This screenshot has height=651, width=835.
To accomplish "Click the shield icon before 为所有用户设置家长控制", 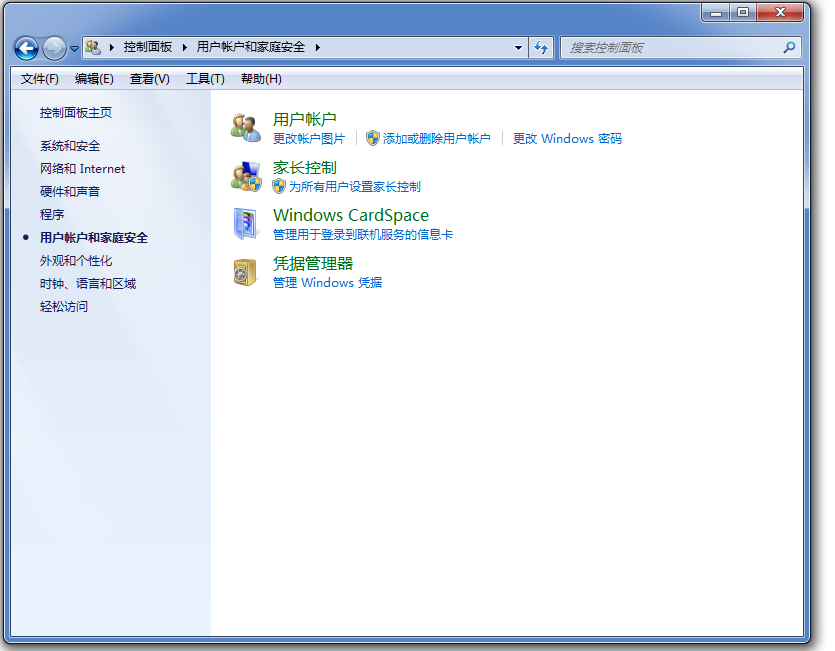I will click(x=279, y=186).
